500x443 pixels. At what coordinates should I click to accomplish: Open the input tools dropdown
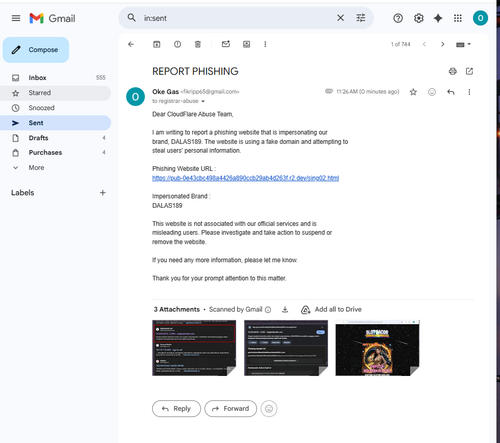pos(463,44)
